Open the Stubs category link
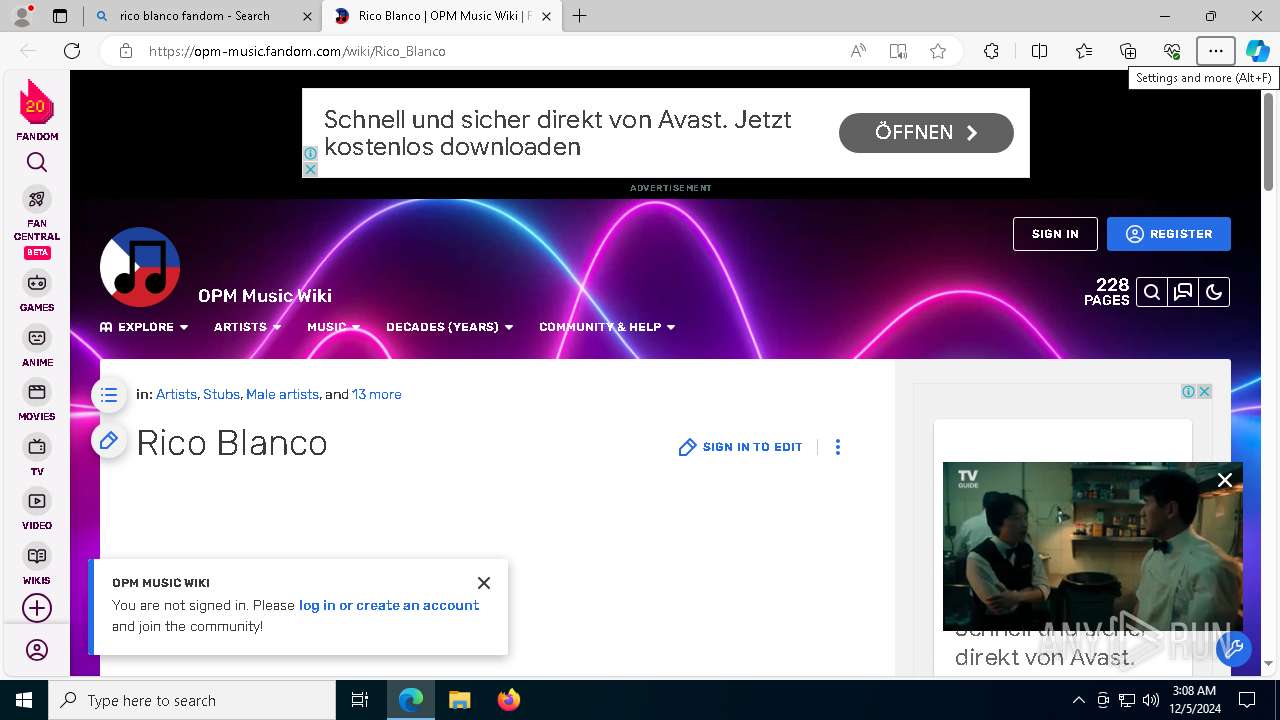This screenshot has width=1280, height=720. point(221,395)
